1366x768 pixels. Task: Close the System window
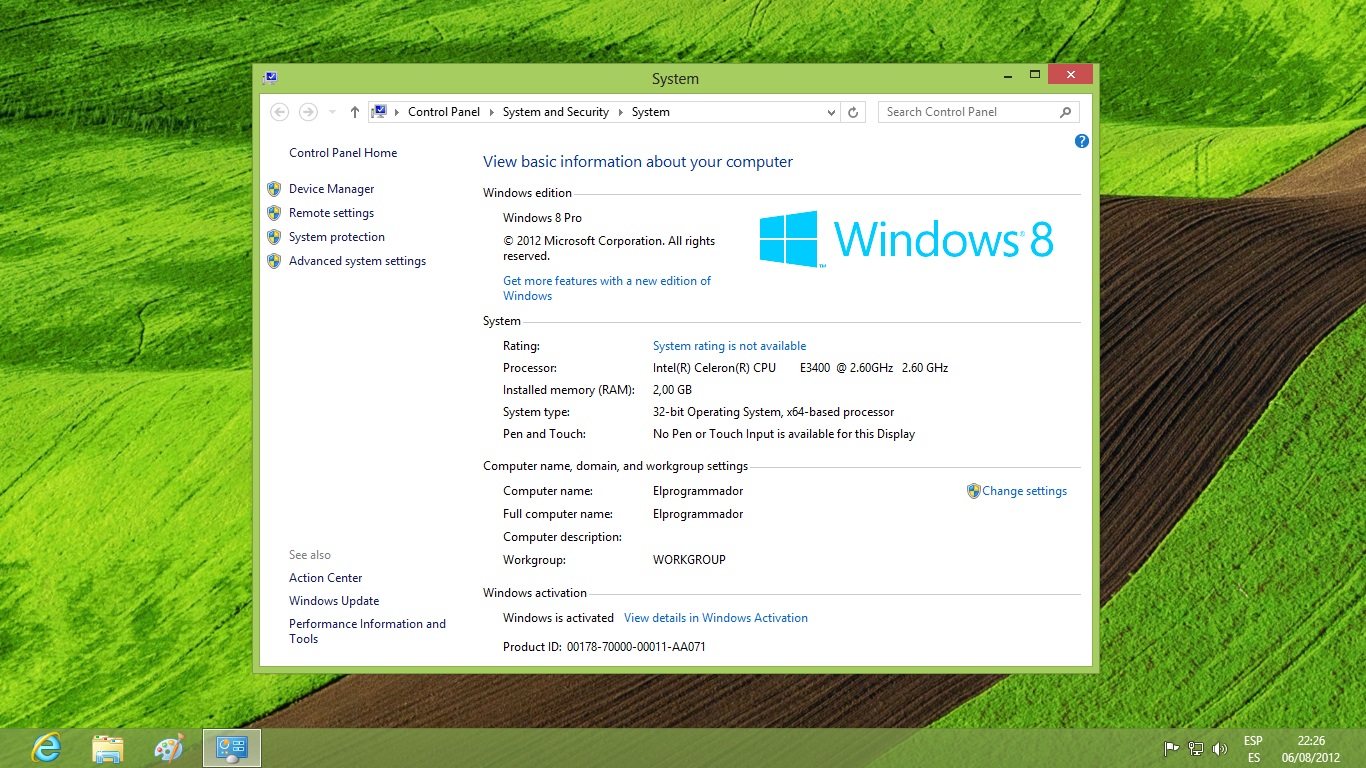click(x=1071, y=75)
